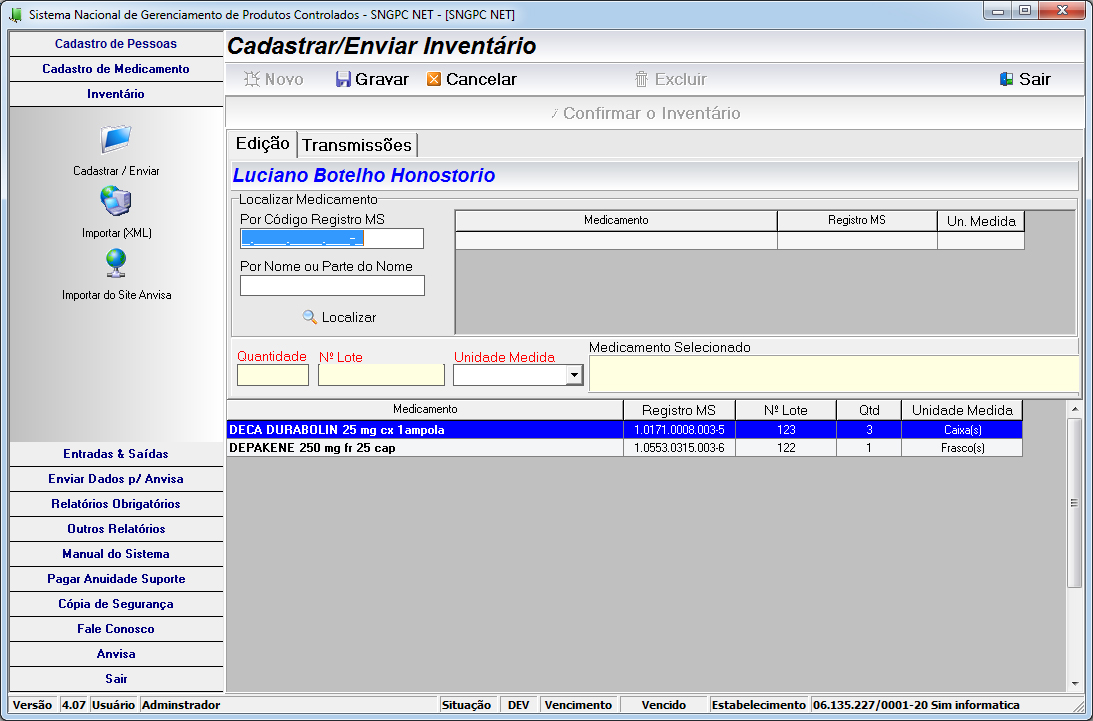
Task: Click the Cópia de Segurança button
Action: [115, 604]
